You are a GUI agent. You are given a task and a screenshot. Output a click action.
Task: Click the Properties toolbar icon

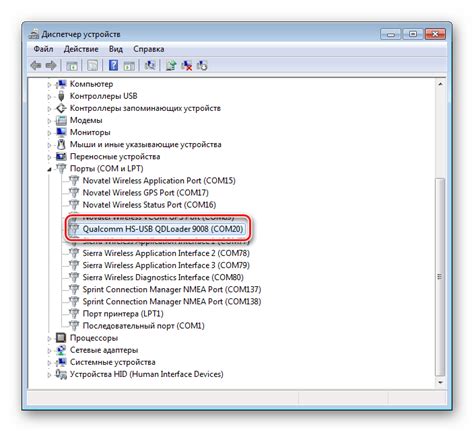tap(92, 65)
